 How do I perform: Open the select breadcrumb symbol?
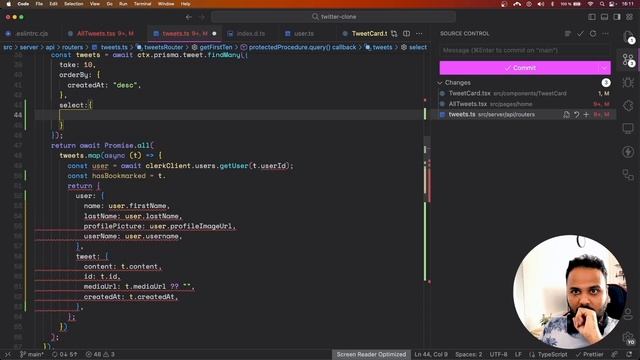point(414,47)
